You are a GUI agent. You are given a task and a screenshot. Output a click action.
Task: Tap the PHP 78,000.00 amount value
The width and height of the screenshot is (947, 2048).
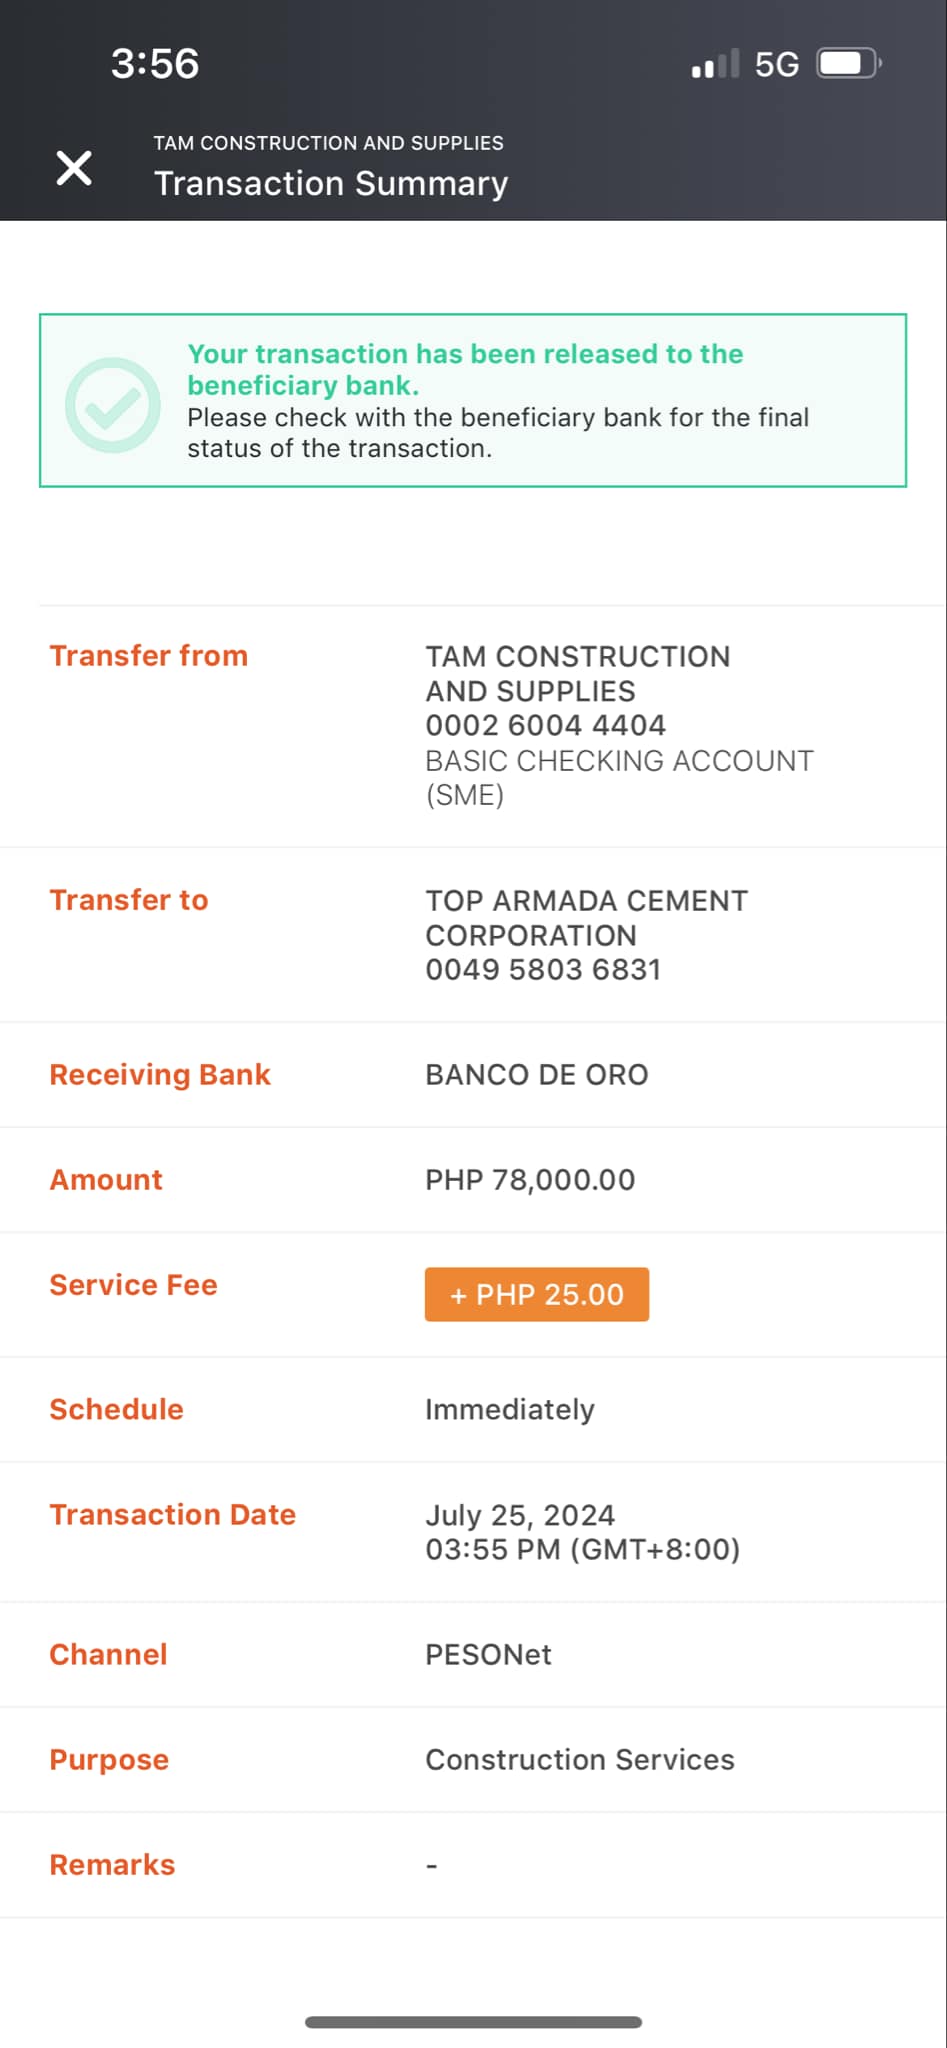pos(530,1180)
